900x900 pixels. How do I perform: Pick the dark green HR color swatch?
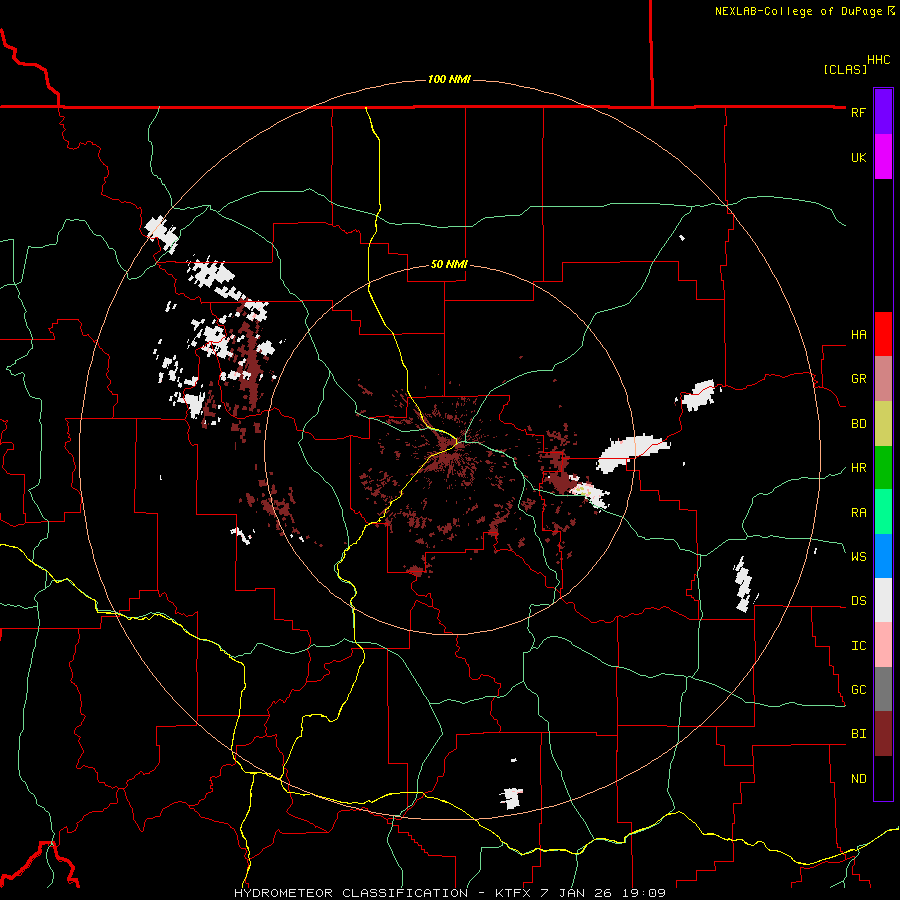tap(883, 468)
